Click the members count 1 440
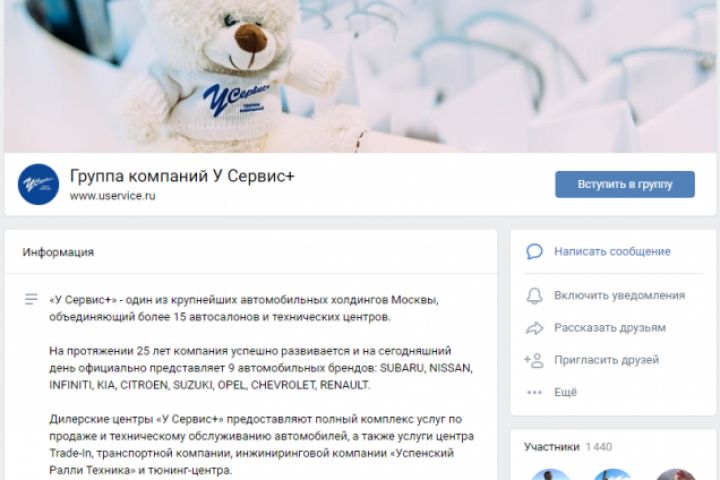Viewport: 720px width, 480px height. pos(599,447)
